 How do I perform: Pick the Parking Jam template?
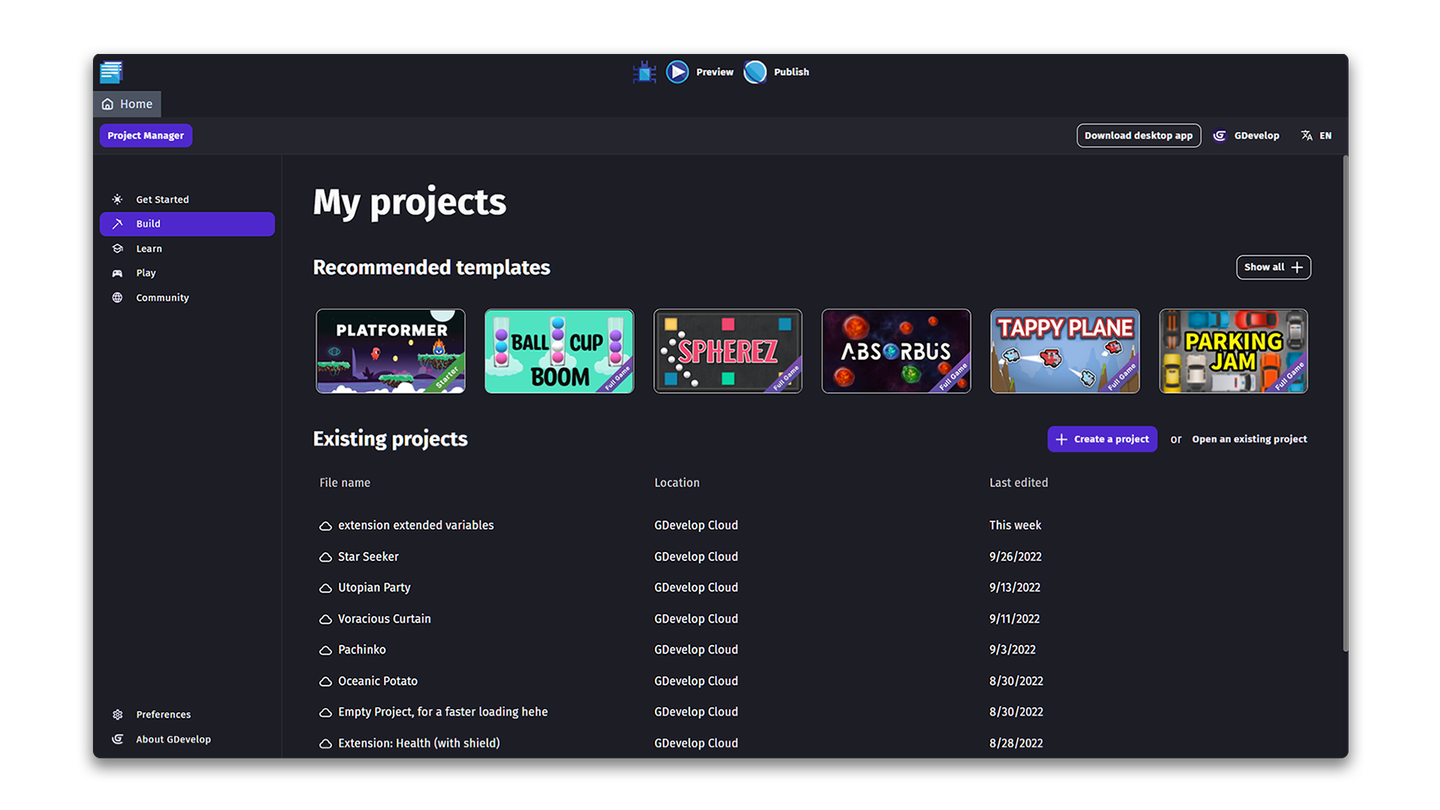tap(1234, 351)
